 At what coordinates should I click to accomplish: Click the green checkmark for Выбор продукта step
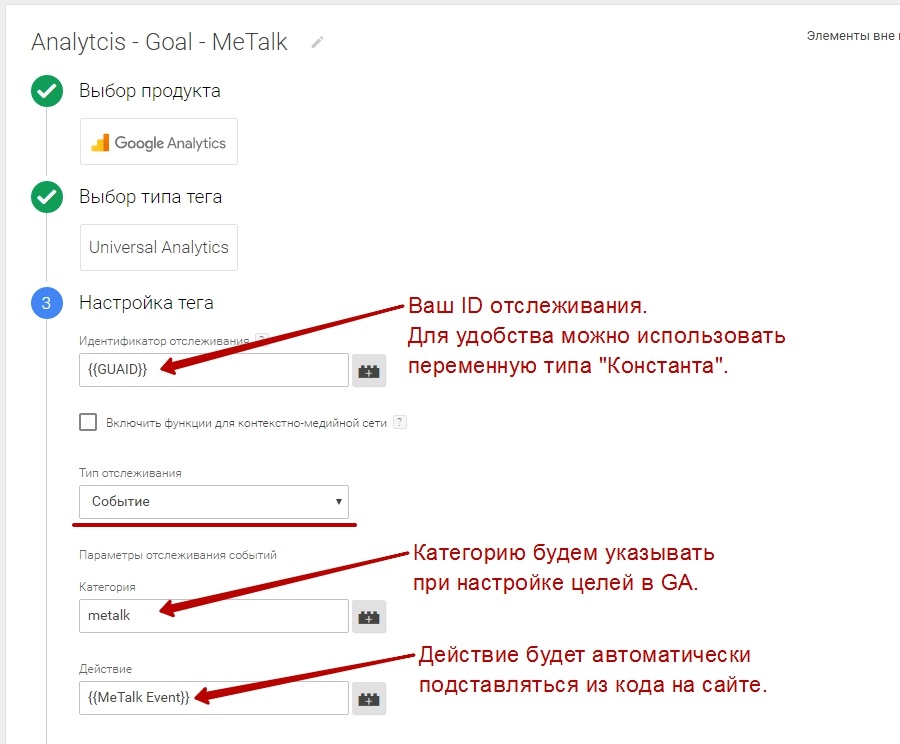tap(47, 91)
